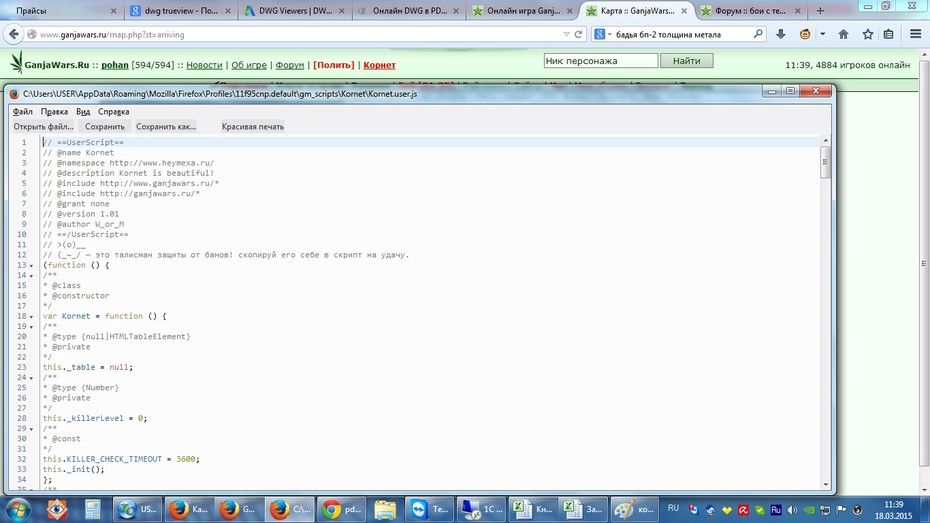Open the URL history dropdown arrow
Screen dimensions: 930x523
[566, 34]
